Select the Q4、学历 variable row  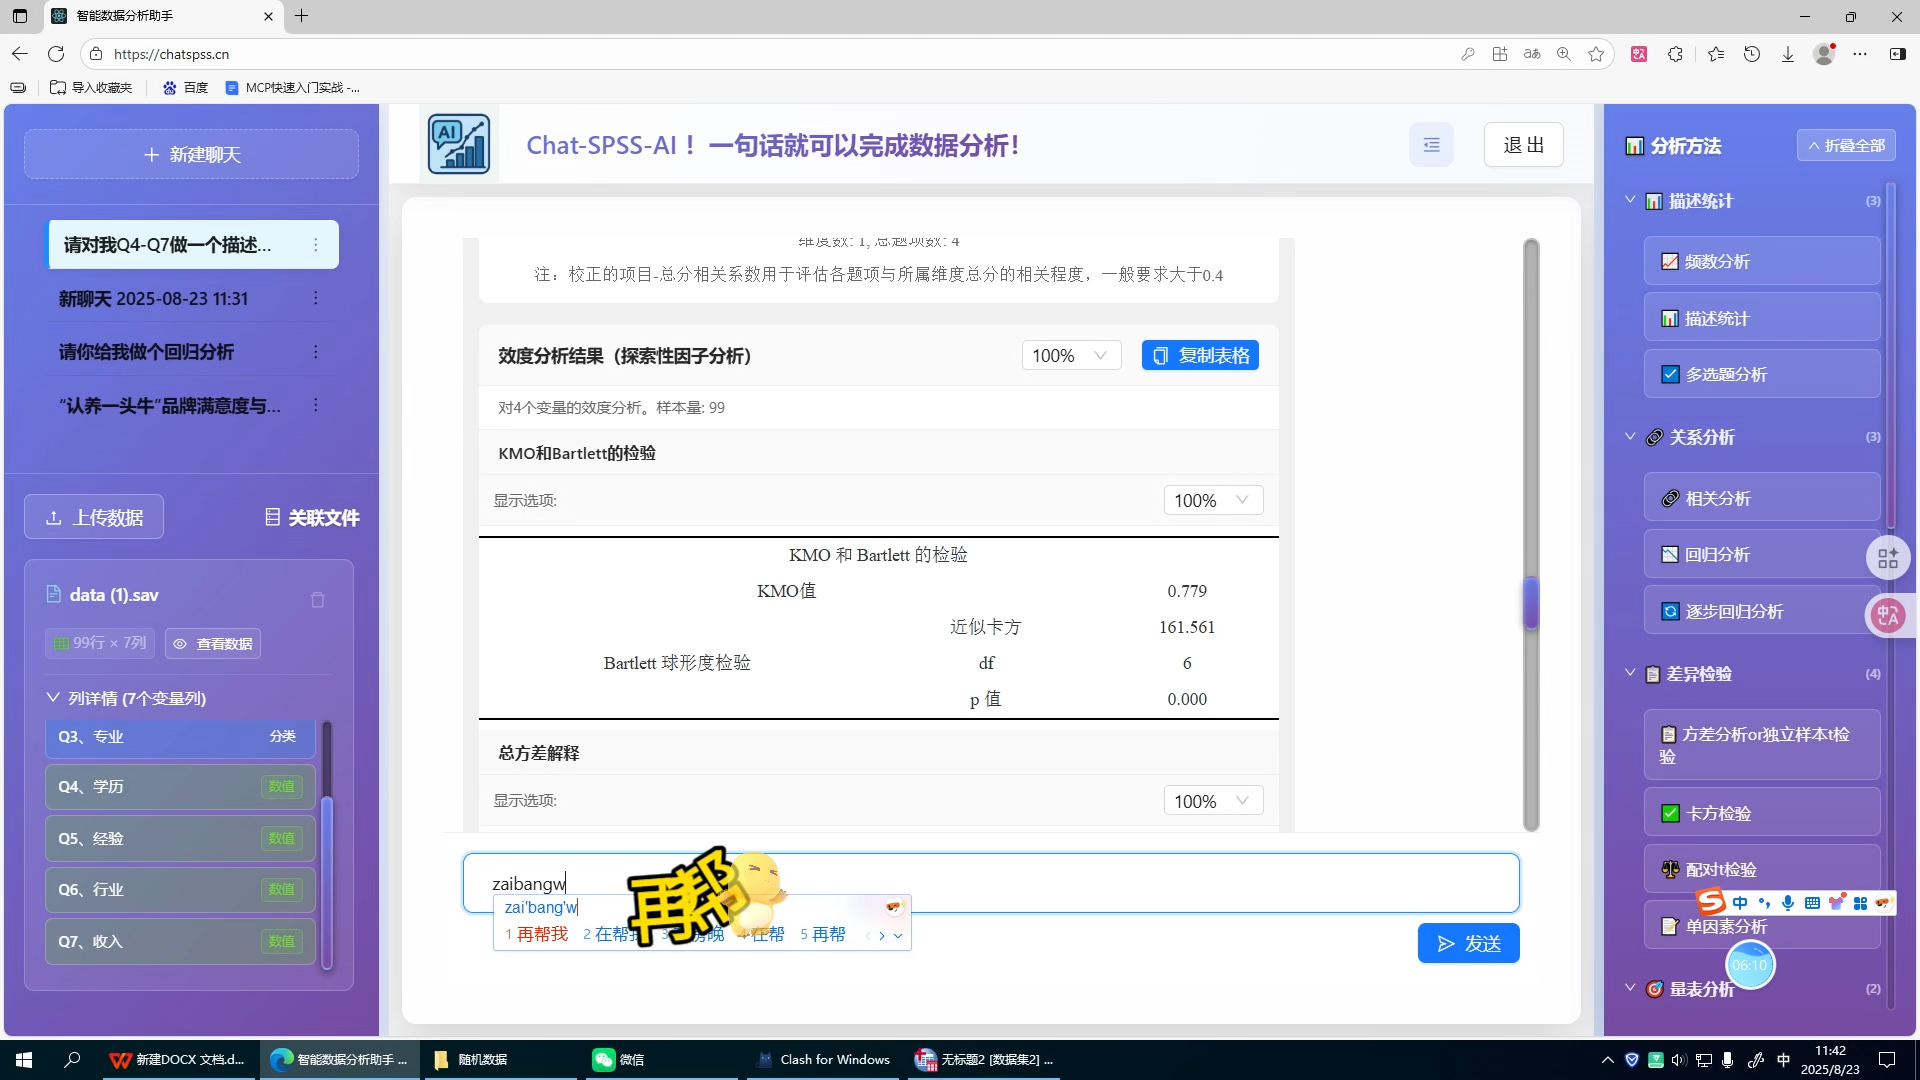click(x=180, y=786)
